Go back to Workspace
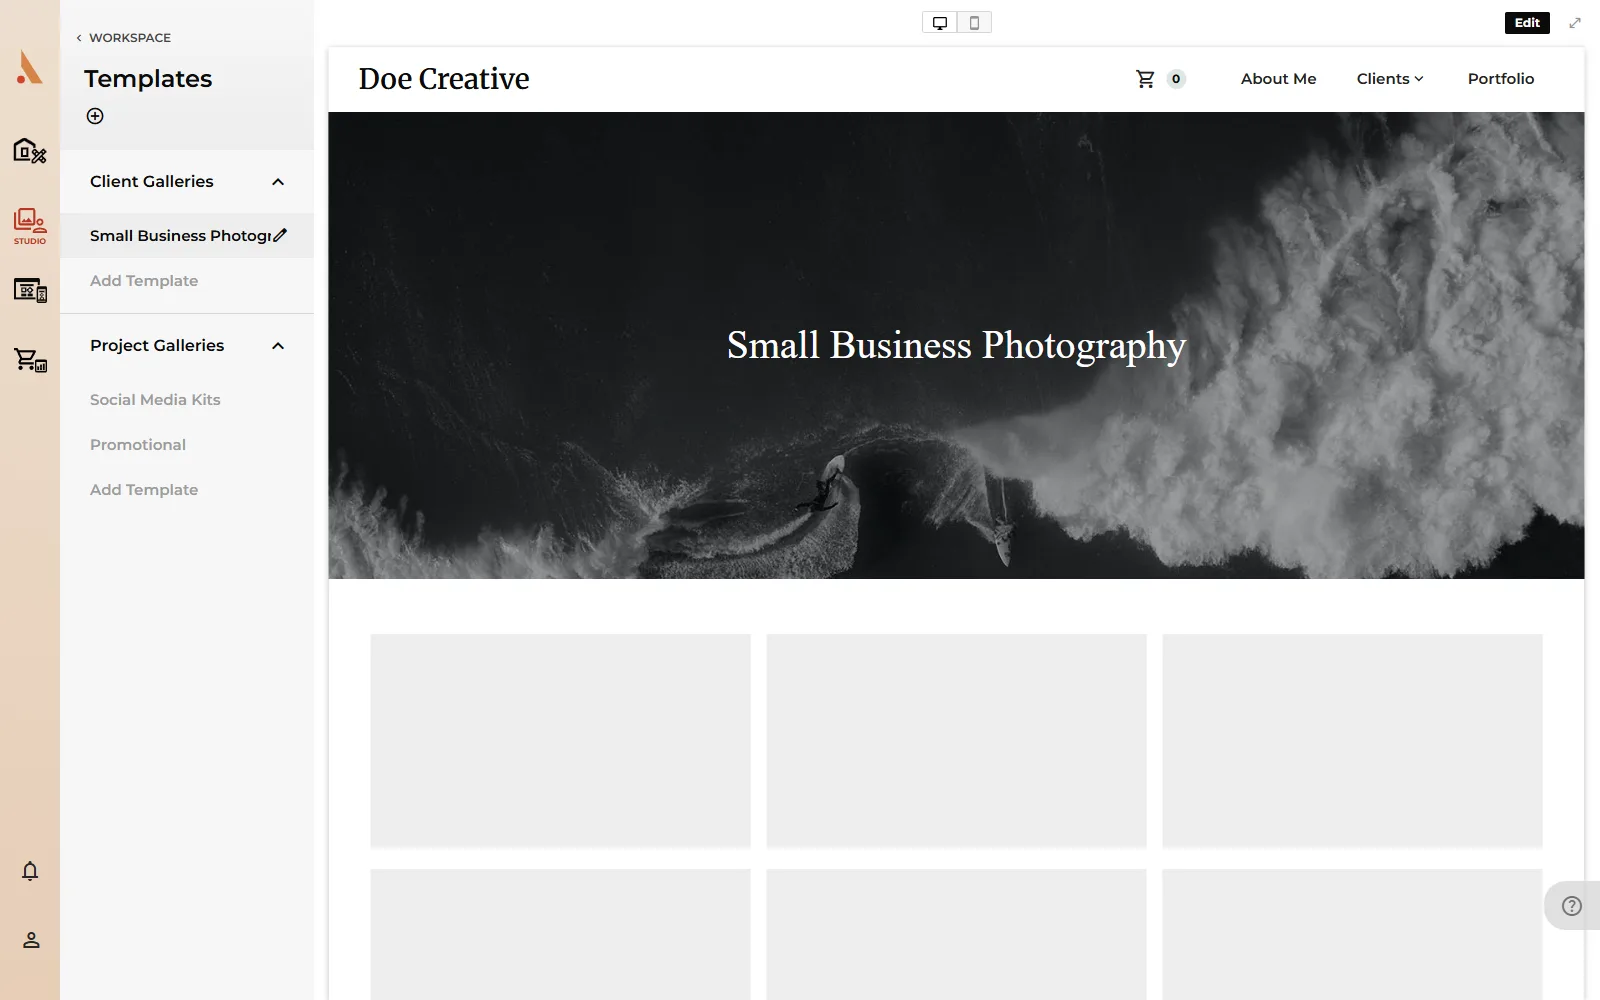The image size is (1600, 1000). pyautogui.click(x=124, y=38)
